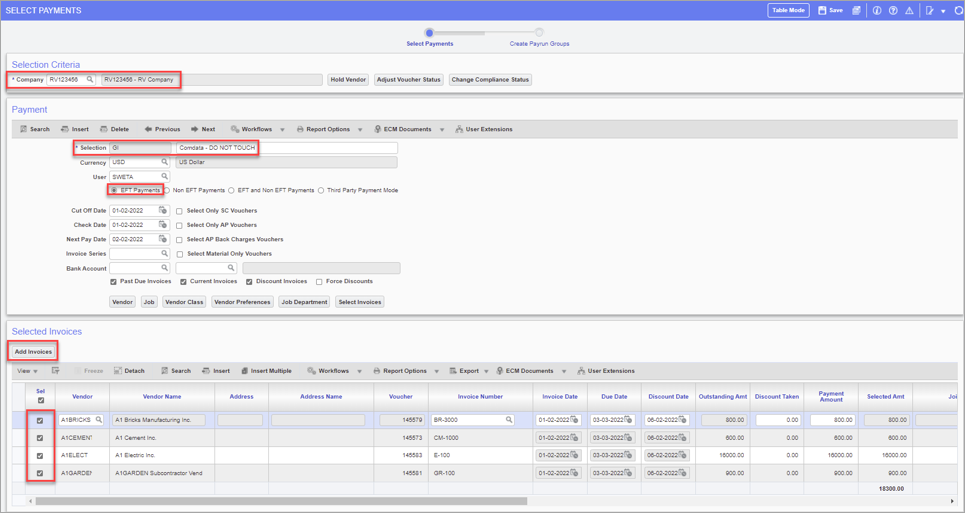Click the horizontal scrollbar under invoices table
965x513 pixels.
coord(281,501)
